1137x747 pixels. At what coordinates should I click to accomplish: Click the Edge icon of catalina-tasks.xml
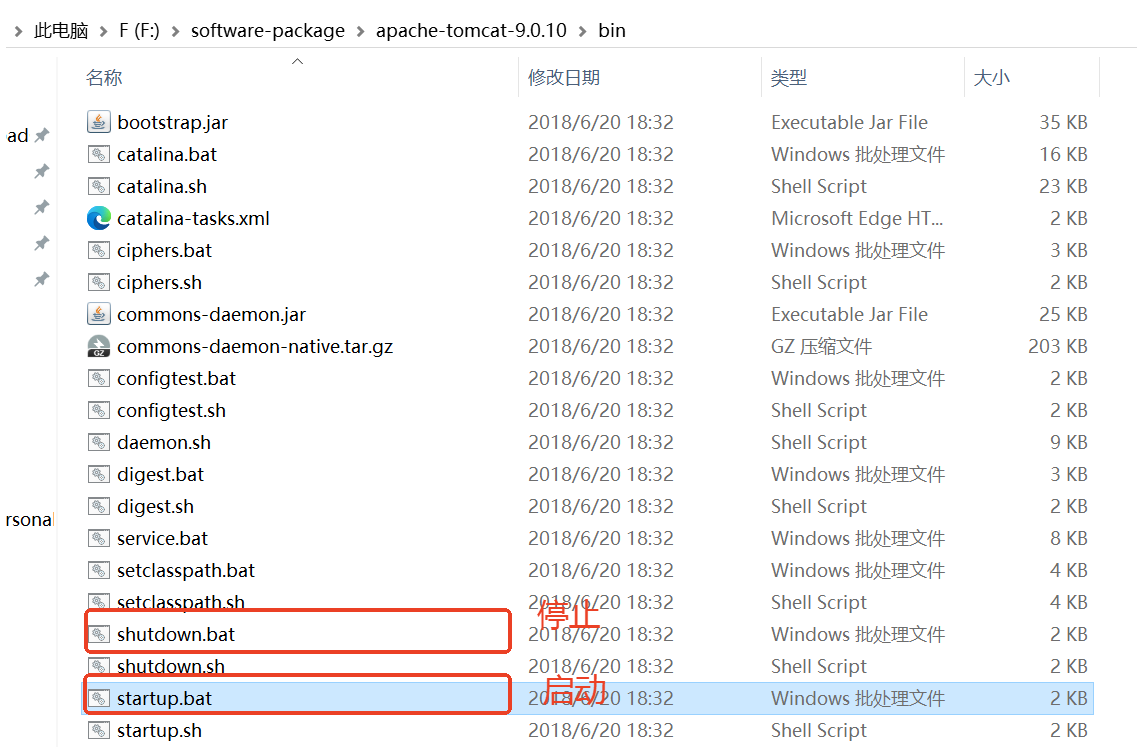pos(99,218)
